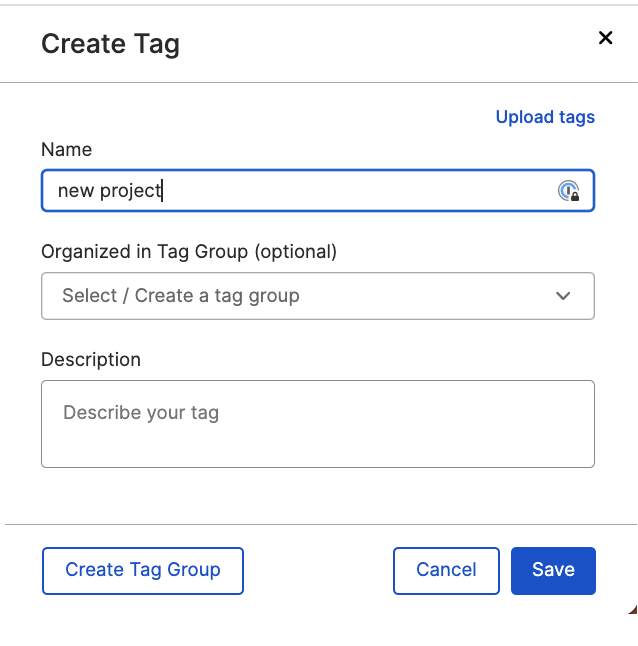Click the Organized in Tag Group label
The width and height of the screenshot is (638, 646).
click(189, 252)
